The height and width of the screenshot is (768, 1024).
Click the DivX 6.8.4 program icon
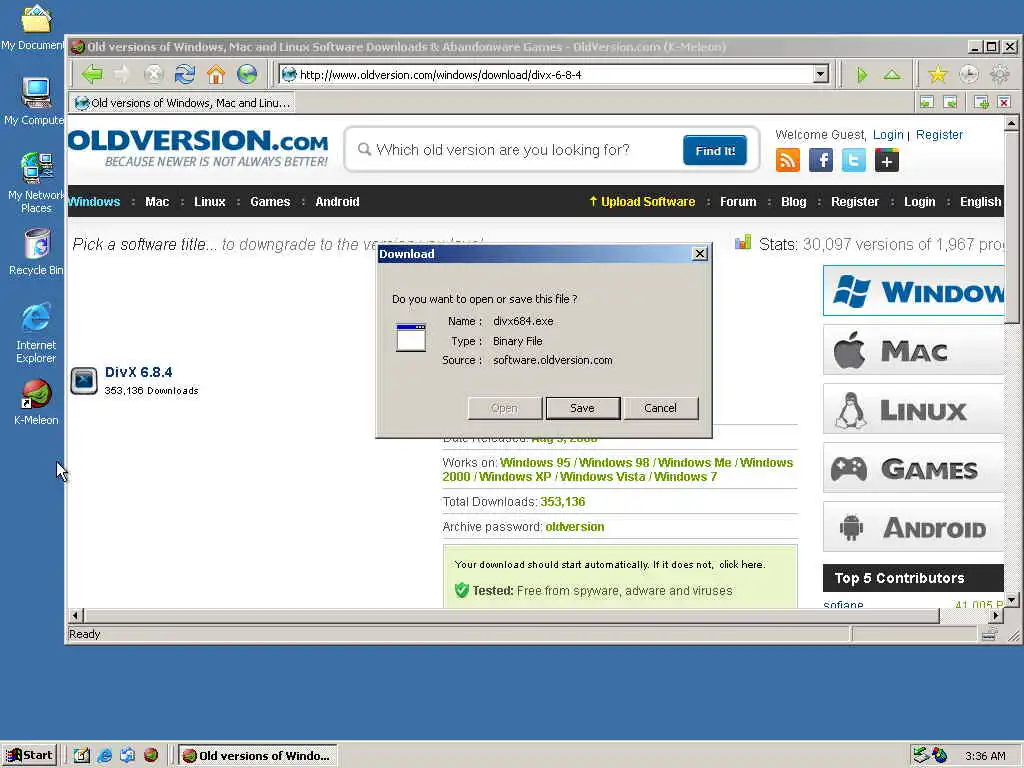click(84, 381)
